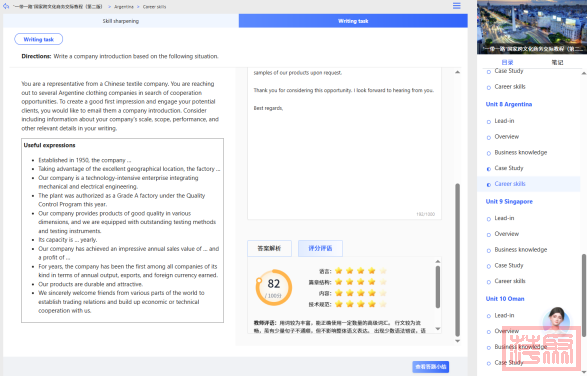Click the virtual assistant avatar icon
The image size is (587, 376).
click(x=557, y=319)
